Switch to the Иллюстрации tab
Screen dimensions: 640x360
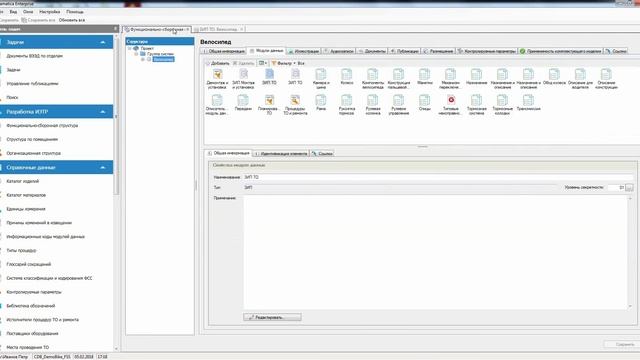(x=303, y=51)
